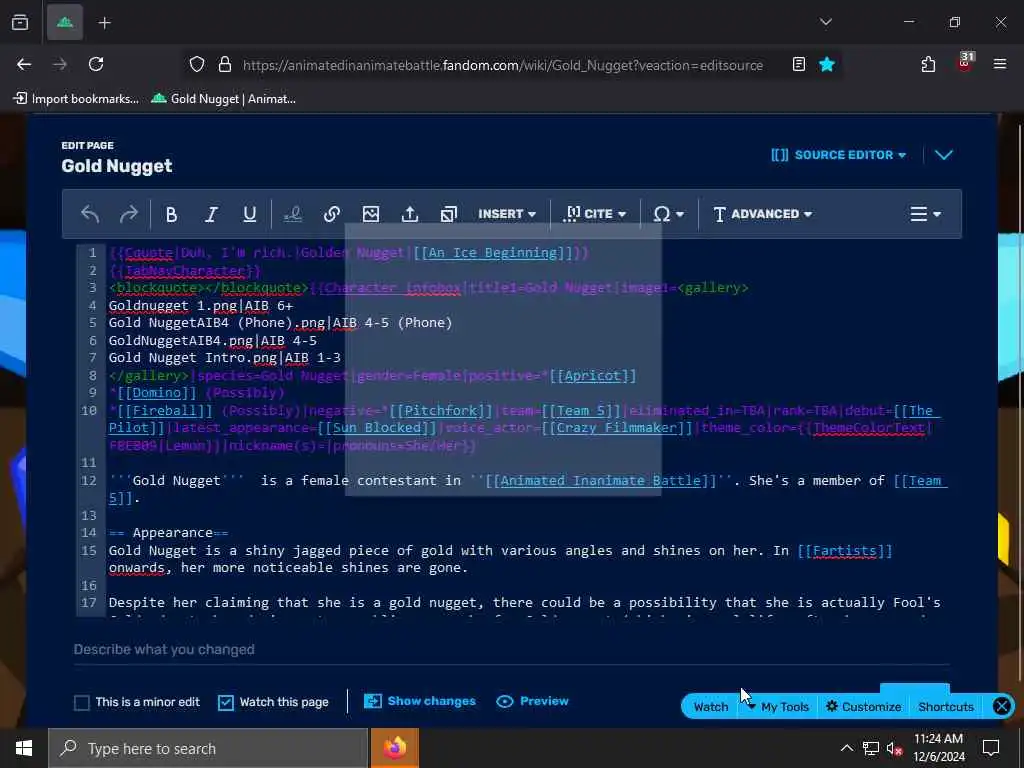Insert a link using the chain icon
The width and height of the screenshot is (1024, 768).
332,214
